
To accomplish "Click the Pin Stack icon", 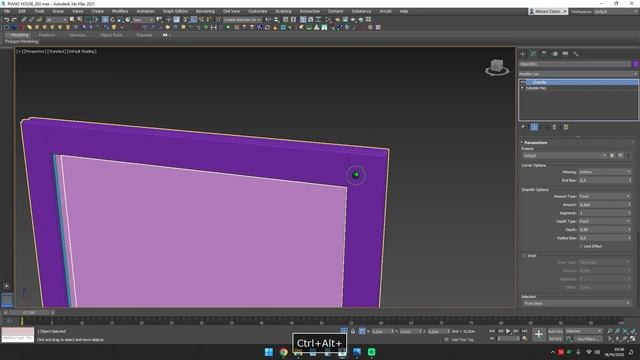I will tap(523, 127).
